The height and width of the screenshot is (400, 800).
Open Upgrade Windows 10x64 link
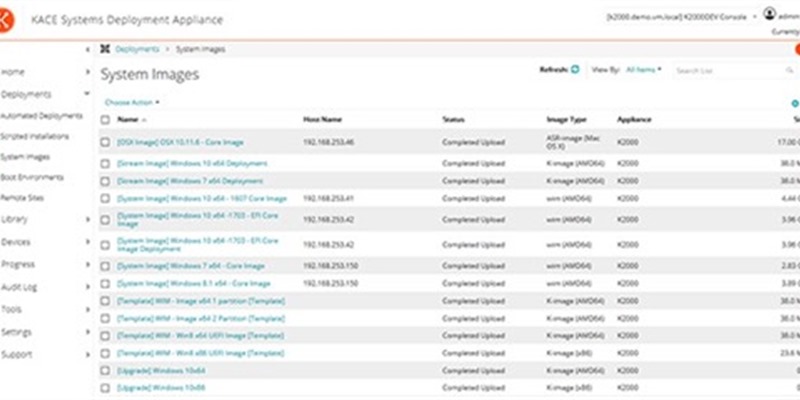click(161, 370)
